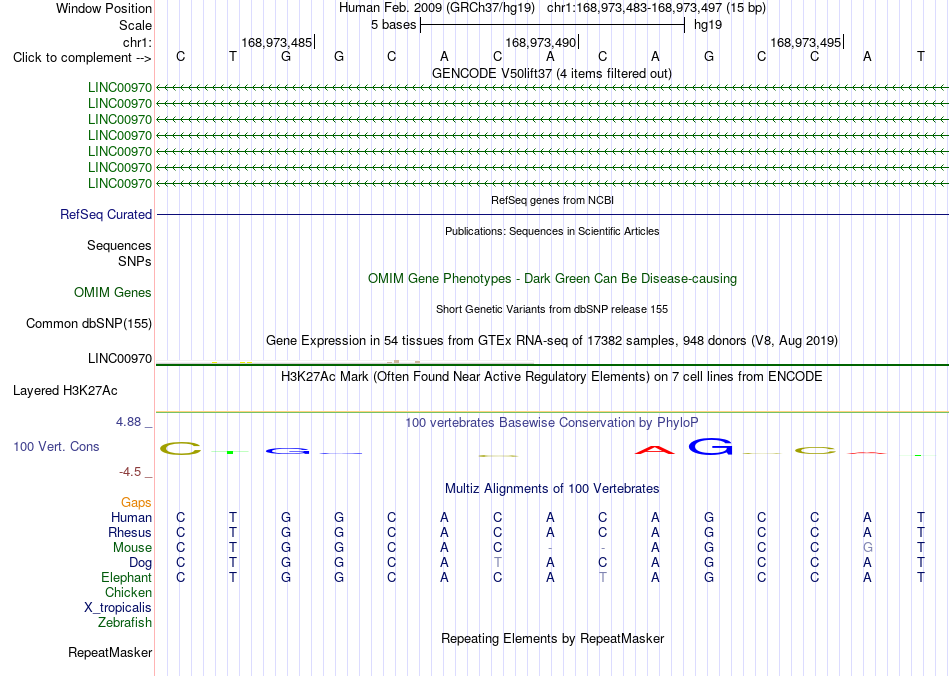Click the blue RefSeq Curated gene line
Image resolution: width=950 pixels, height=676 pixels.
click(x=553, y=214)
